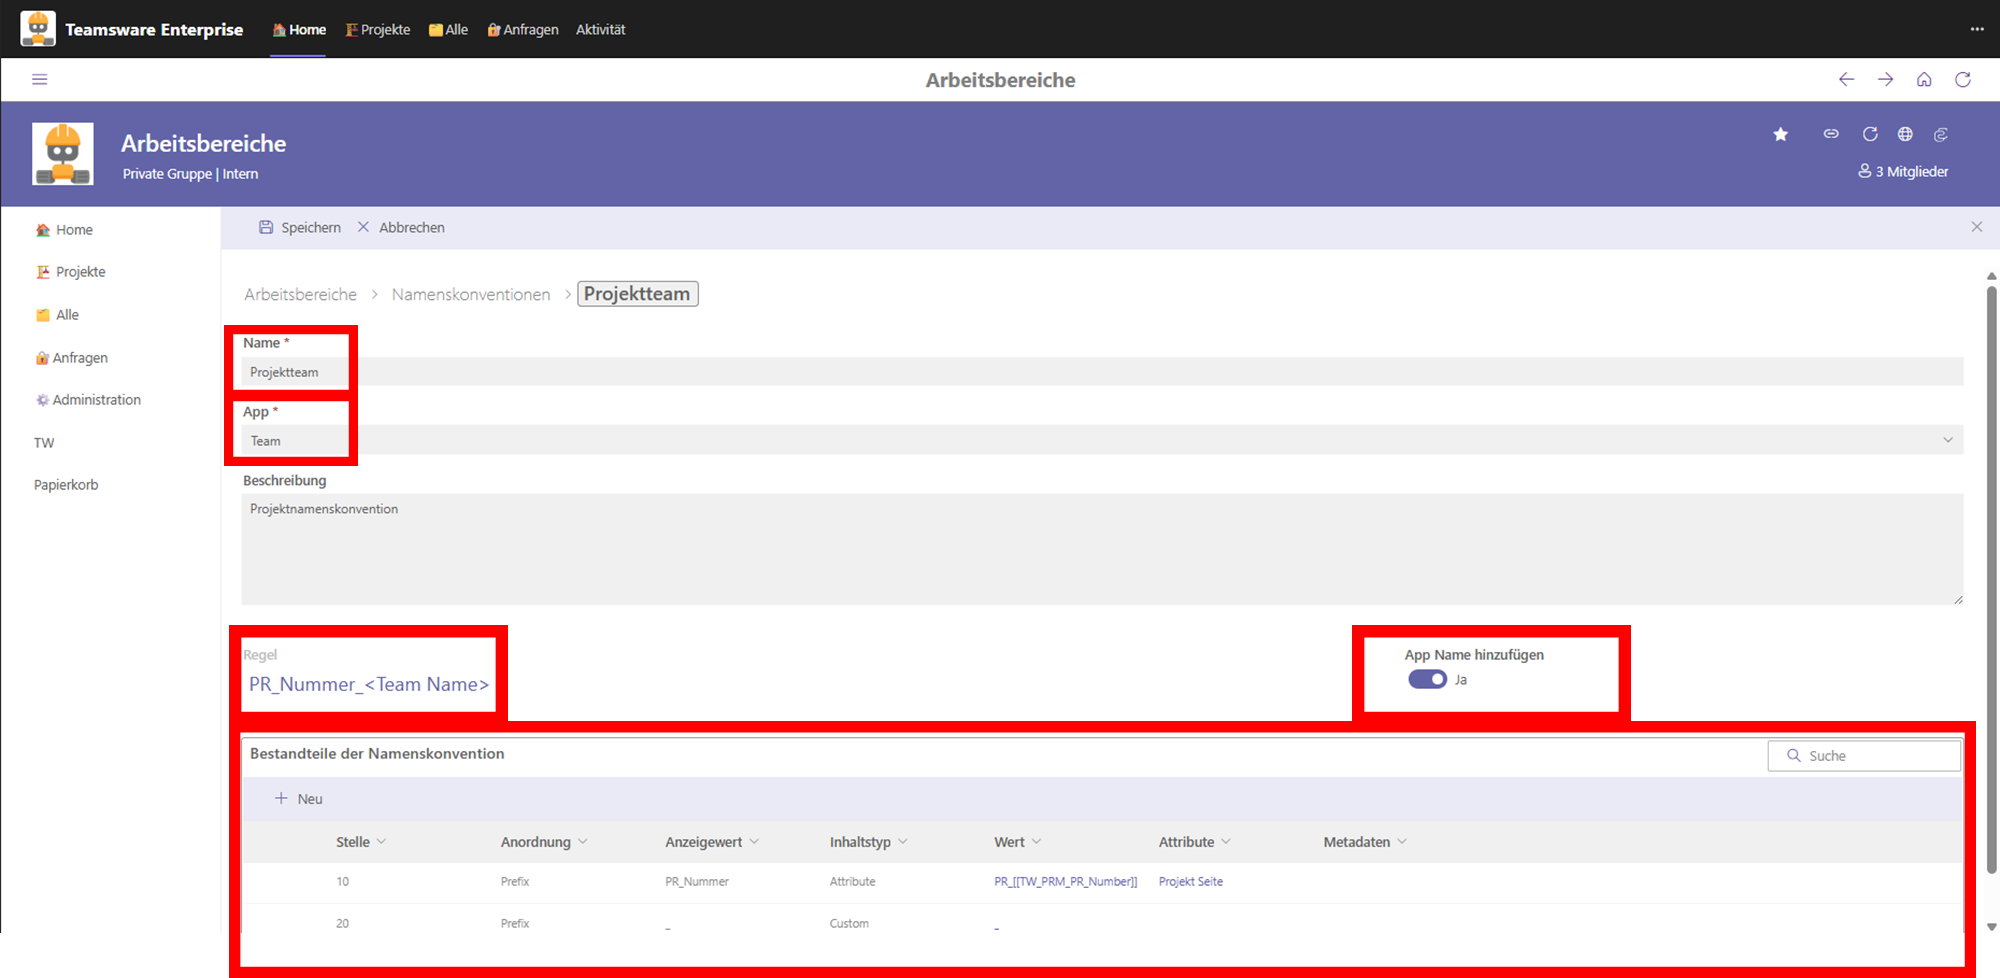Open the Anfragen tab in top navigation
This screenshot has height=978, width=2000.
(523, 30)
